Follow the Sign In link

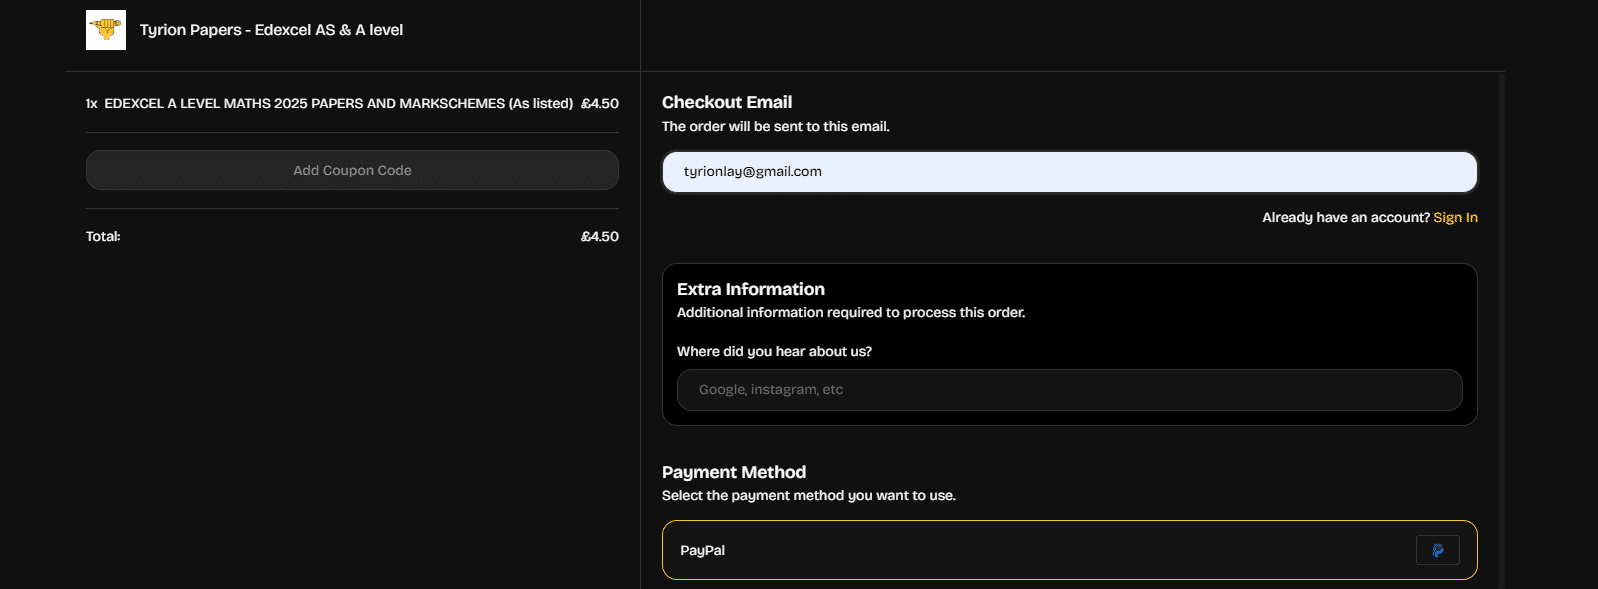[x=1455, y=217]
